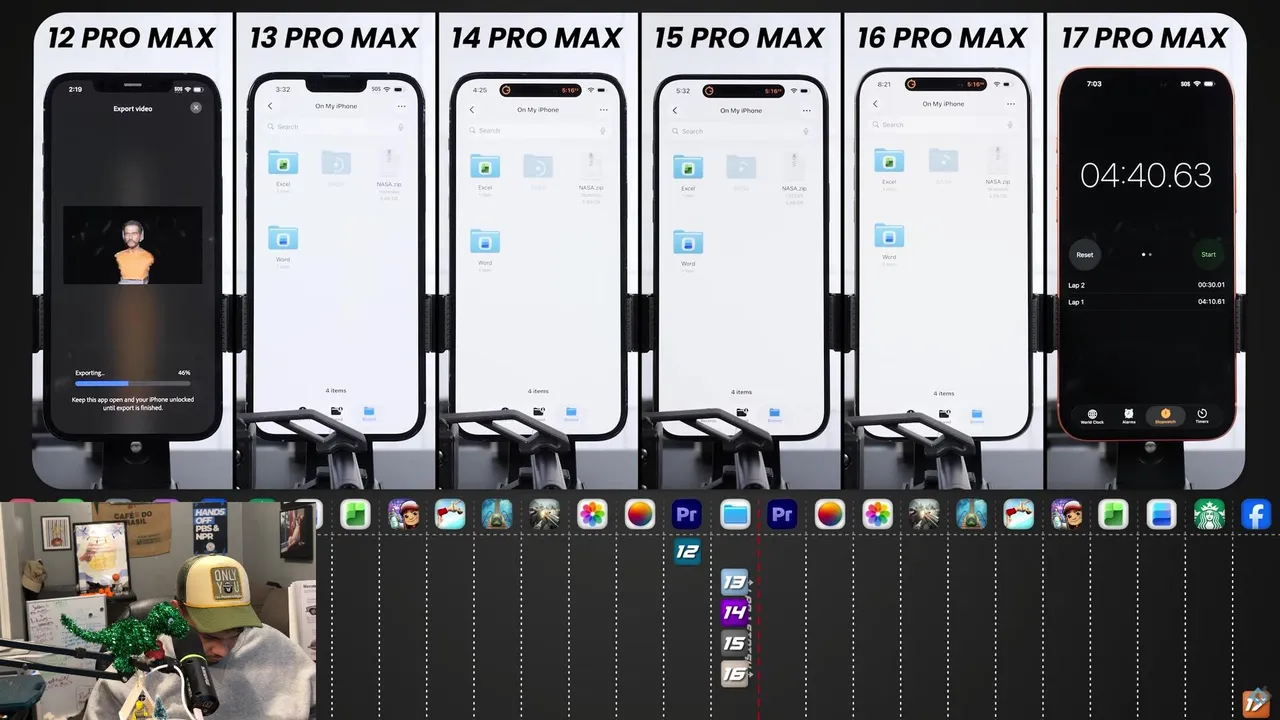
Task: Click the '4 items' label on 16 Pro Max
Action: tap(943, 394)
